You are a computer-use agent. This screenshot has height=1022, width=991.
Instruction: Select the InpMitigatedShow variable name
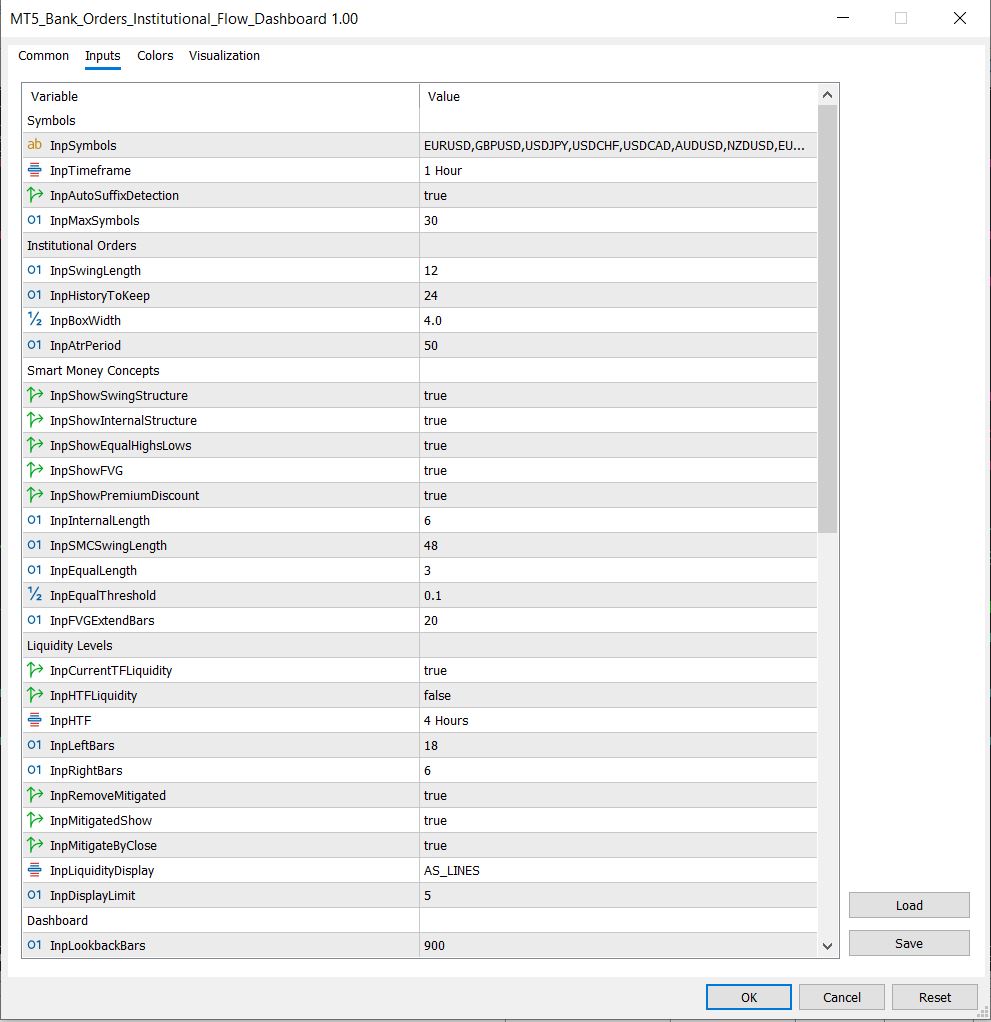[101, 821]
